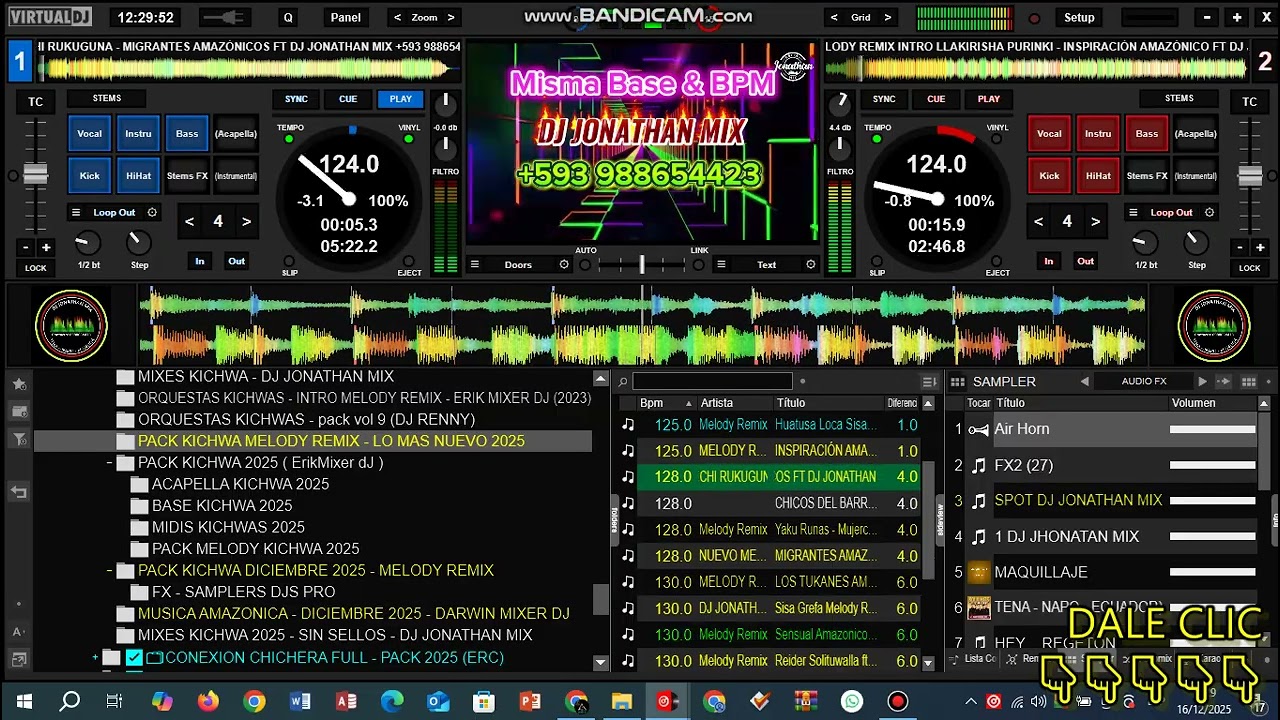The height and width of the screenshot is (720, 1280).
Task: Open the Setup settings button
Action: [1079, 17]
